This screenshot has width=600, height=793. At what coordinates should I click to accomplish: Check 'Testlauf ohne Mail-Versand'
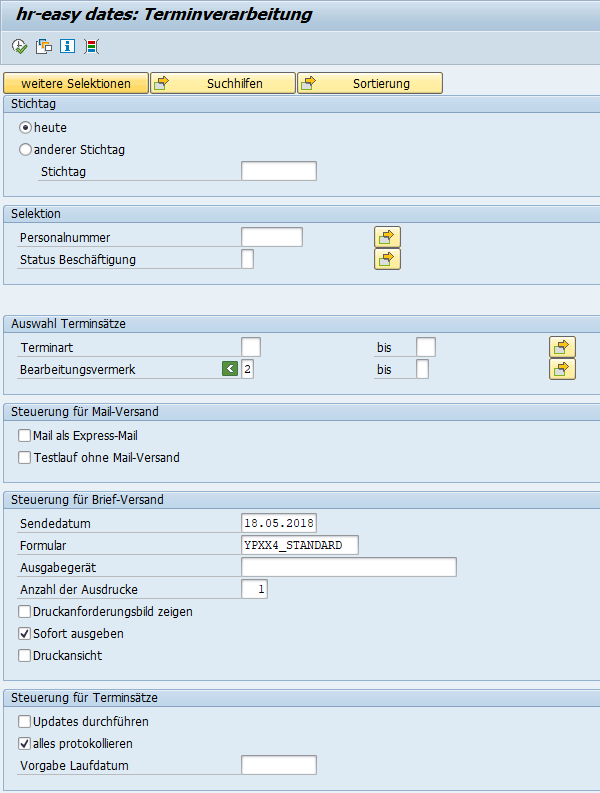pos(25,458)
